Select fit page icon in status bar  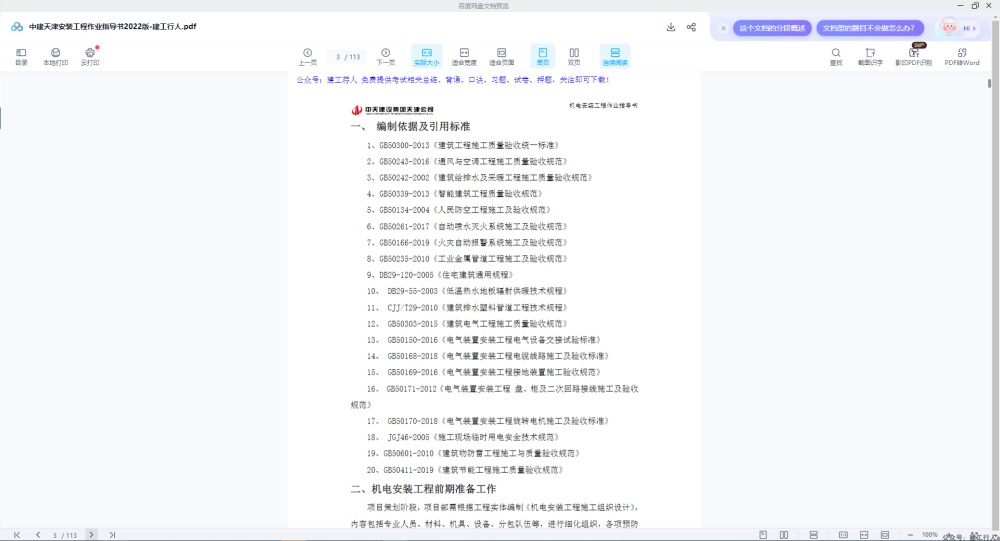(885, 535)
